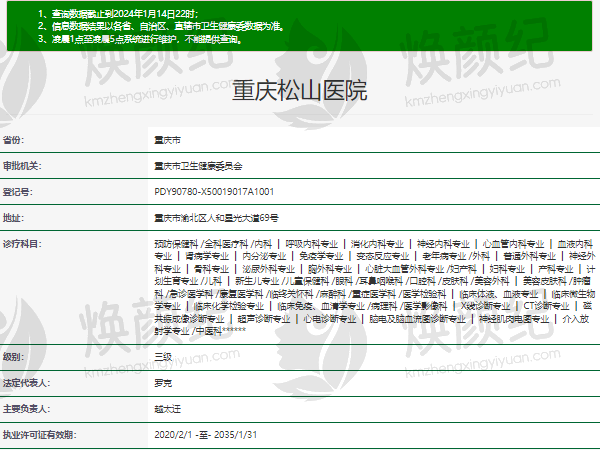The height and width of the screenshot is (450, 600).
Task: Click the province value 重庆市
Action: coord(168,140)
